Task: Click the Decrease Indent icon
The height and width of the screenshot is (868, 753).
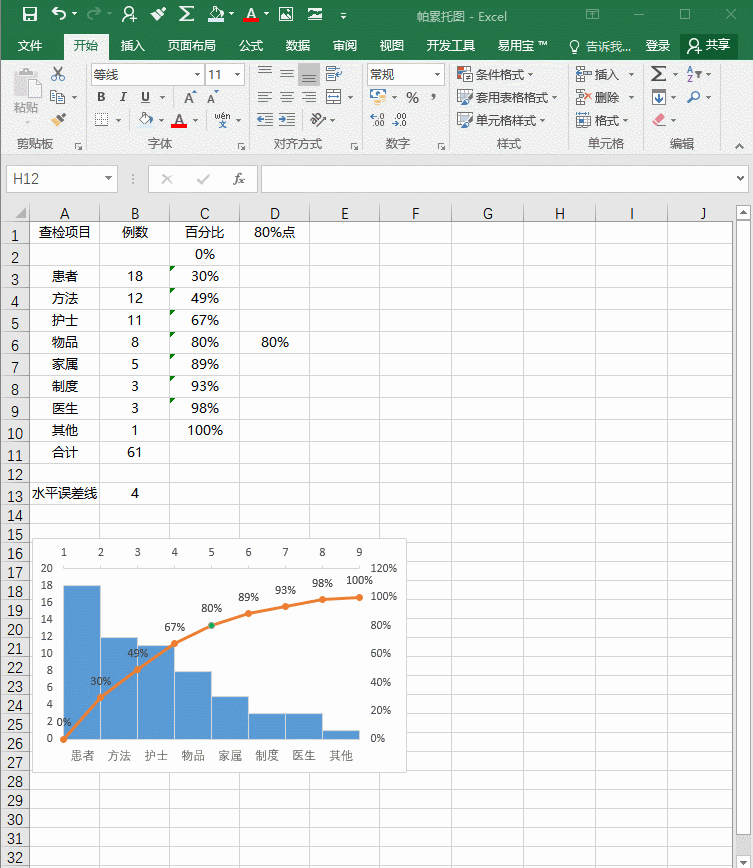Action: [x=265, y=120]
